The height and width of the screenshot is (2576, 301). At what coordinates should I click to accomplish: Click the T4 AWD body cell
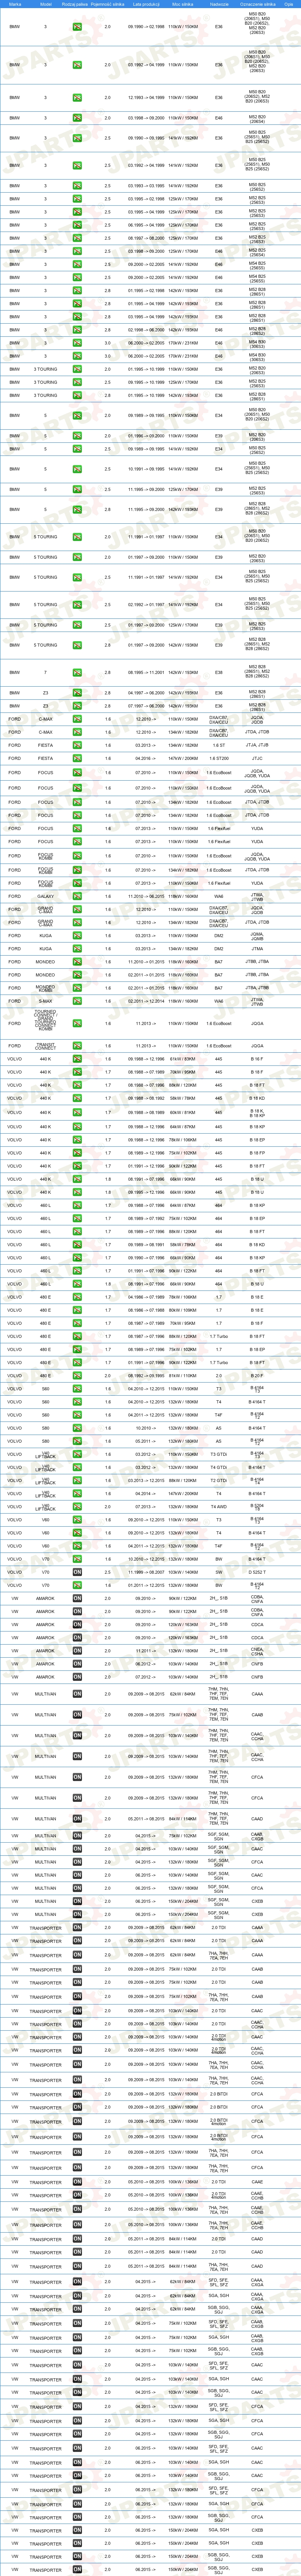click(x=219, y=1507)
